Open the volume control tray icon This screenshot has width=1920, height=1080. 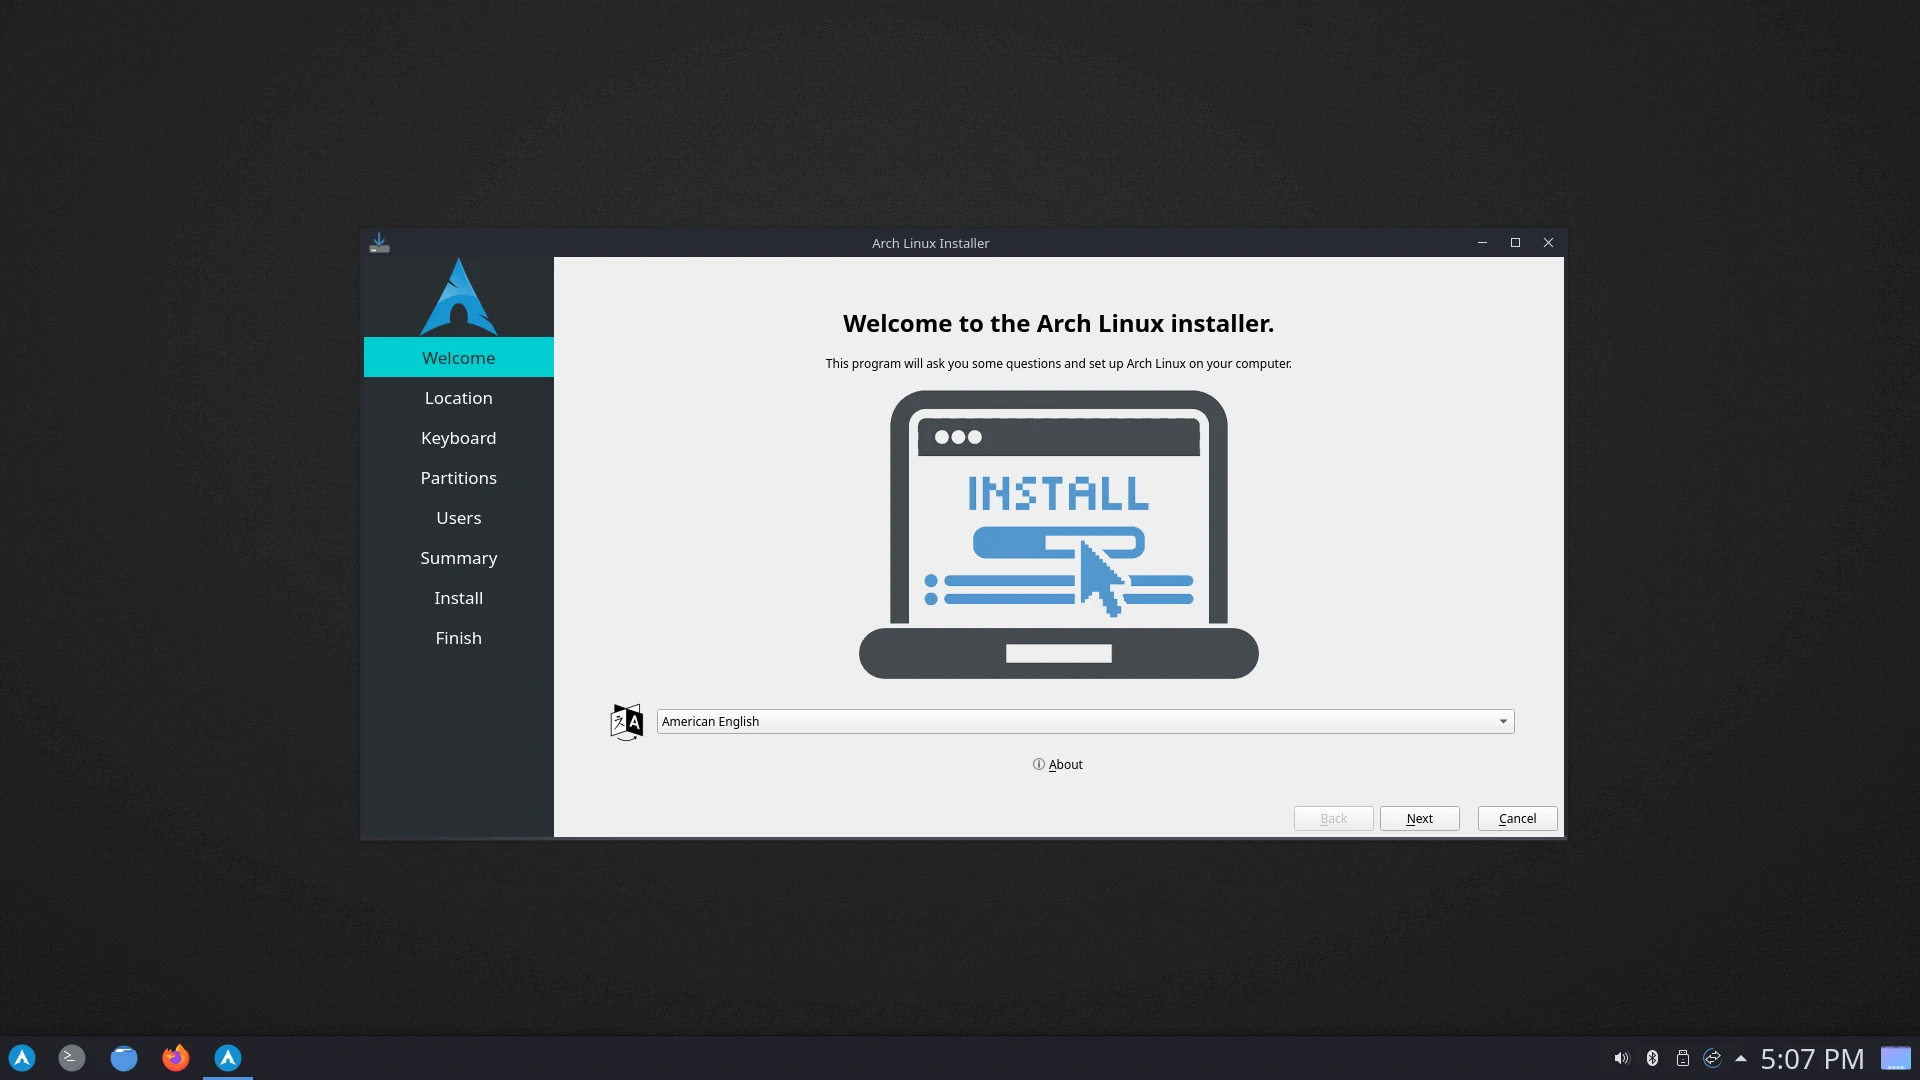[1621, 1058]
